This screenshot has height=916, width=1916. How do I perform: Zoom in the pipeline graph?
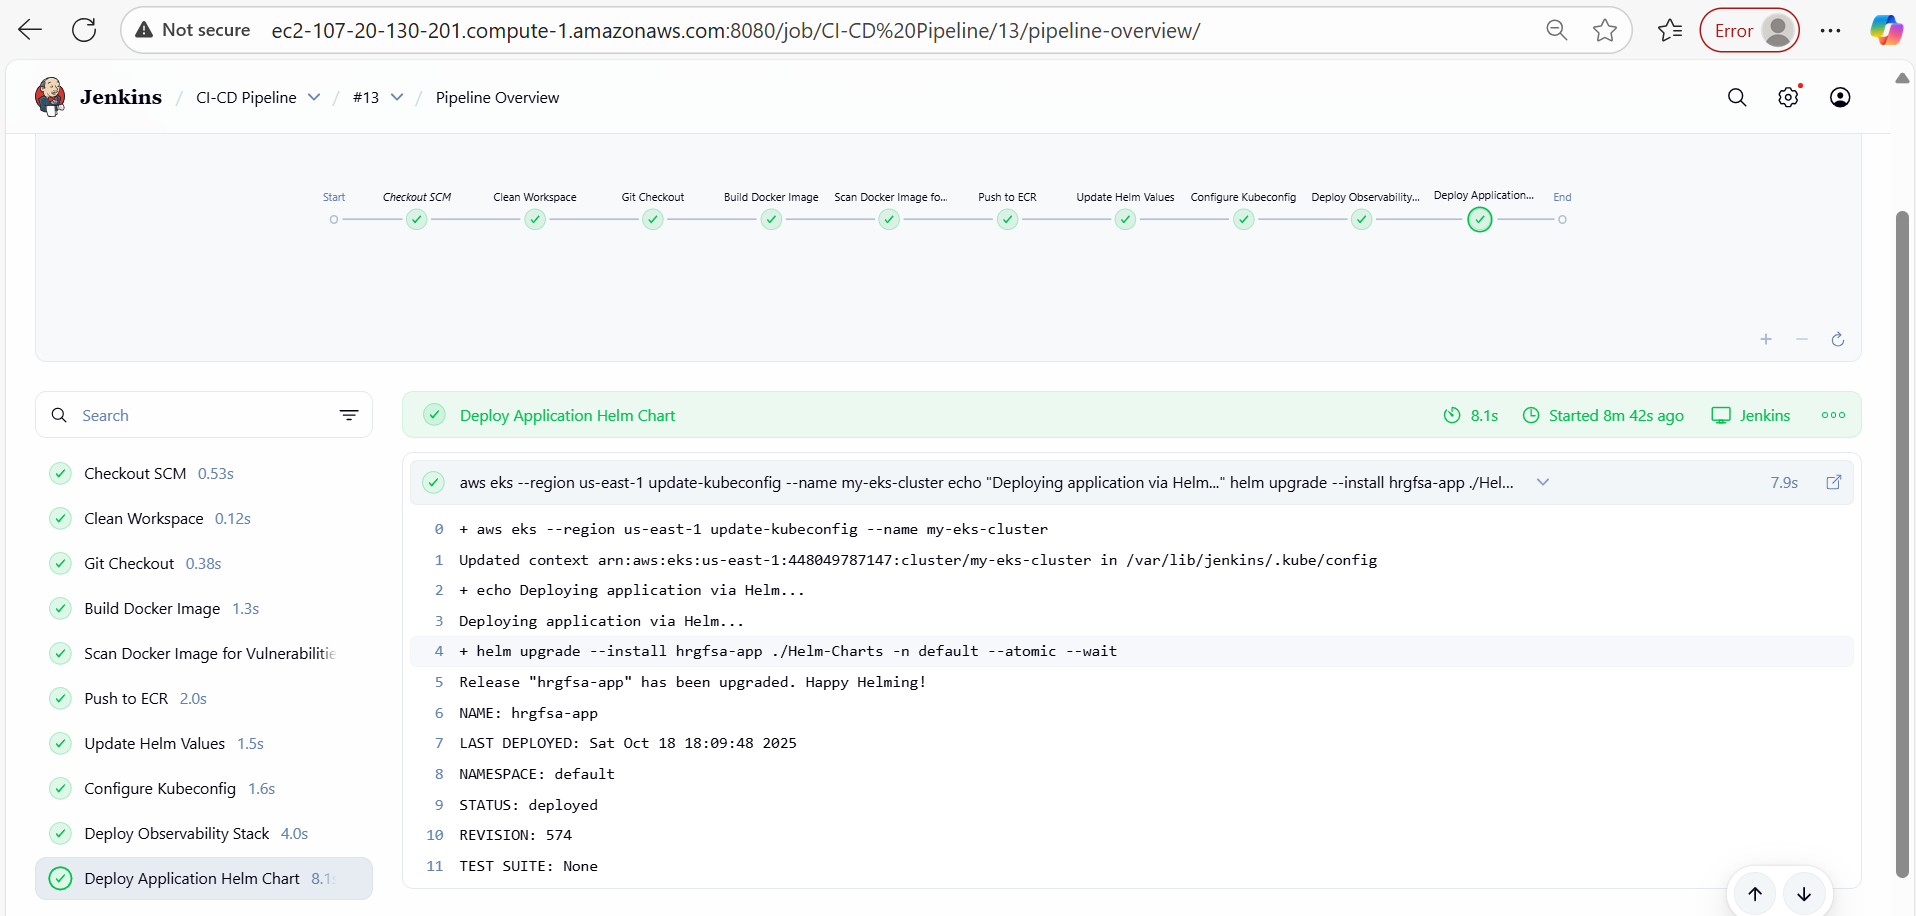click(1766, 340)
